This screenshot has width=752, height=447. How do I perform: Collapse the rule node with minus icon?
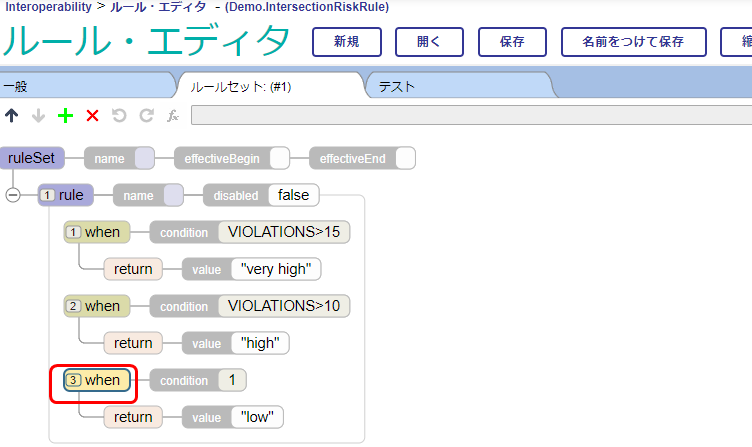pyautogui.click(x=13, y=195)
